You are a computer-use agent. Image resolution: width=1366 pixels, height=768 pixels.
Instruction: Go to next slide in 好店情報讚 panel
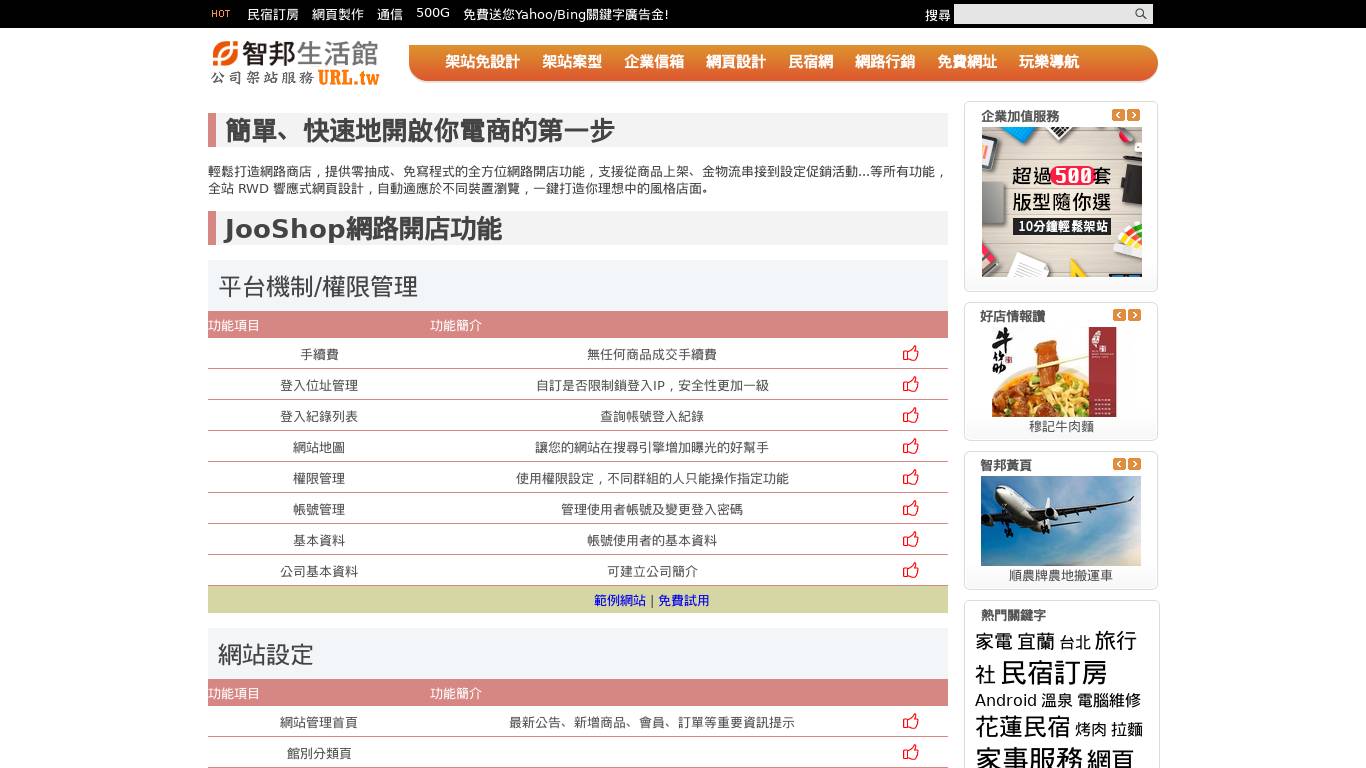(x=1134, y=315)
